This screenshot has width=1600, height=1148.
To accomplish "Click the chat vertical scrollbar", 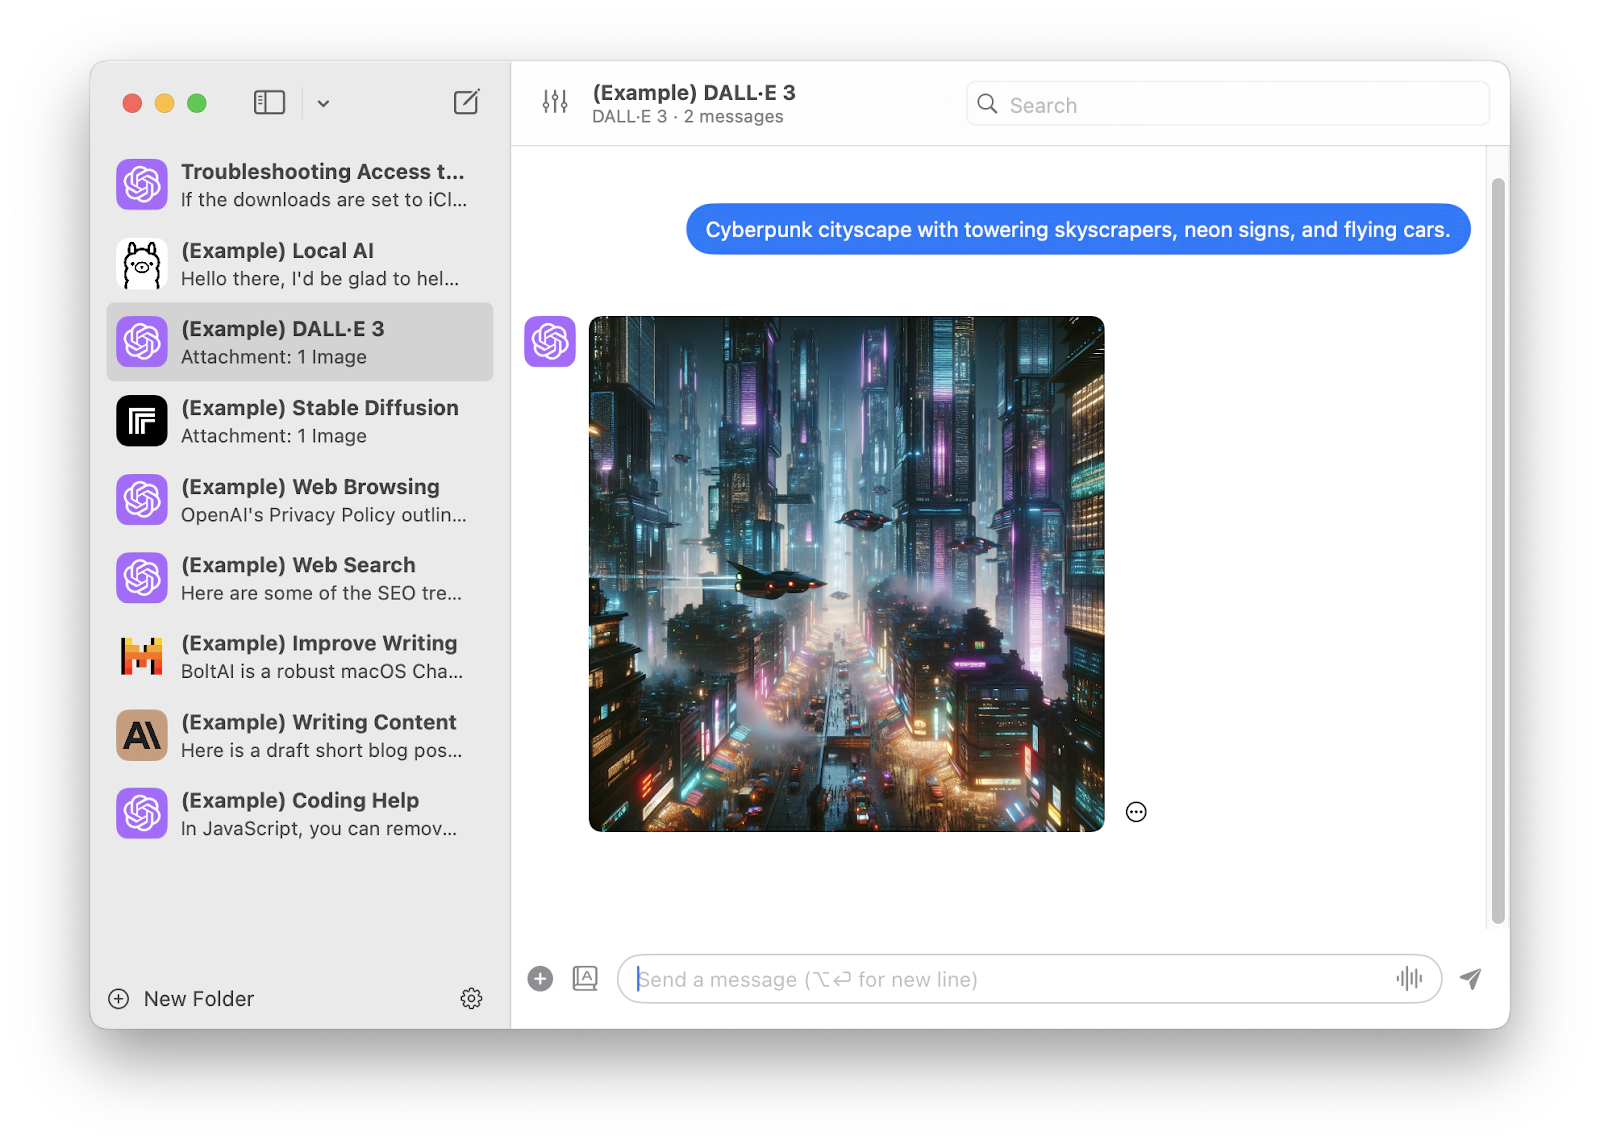I will point(1498,551).
